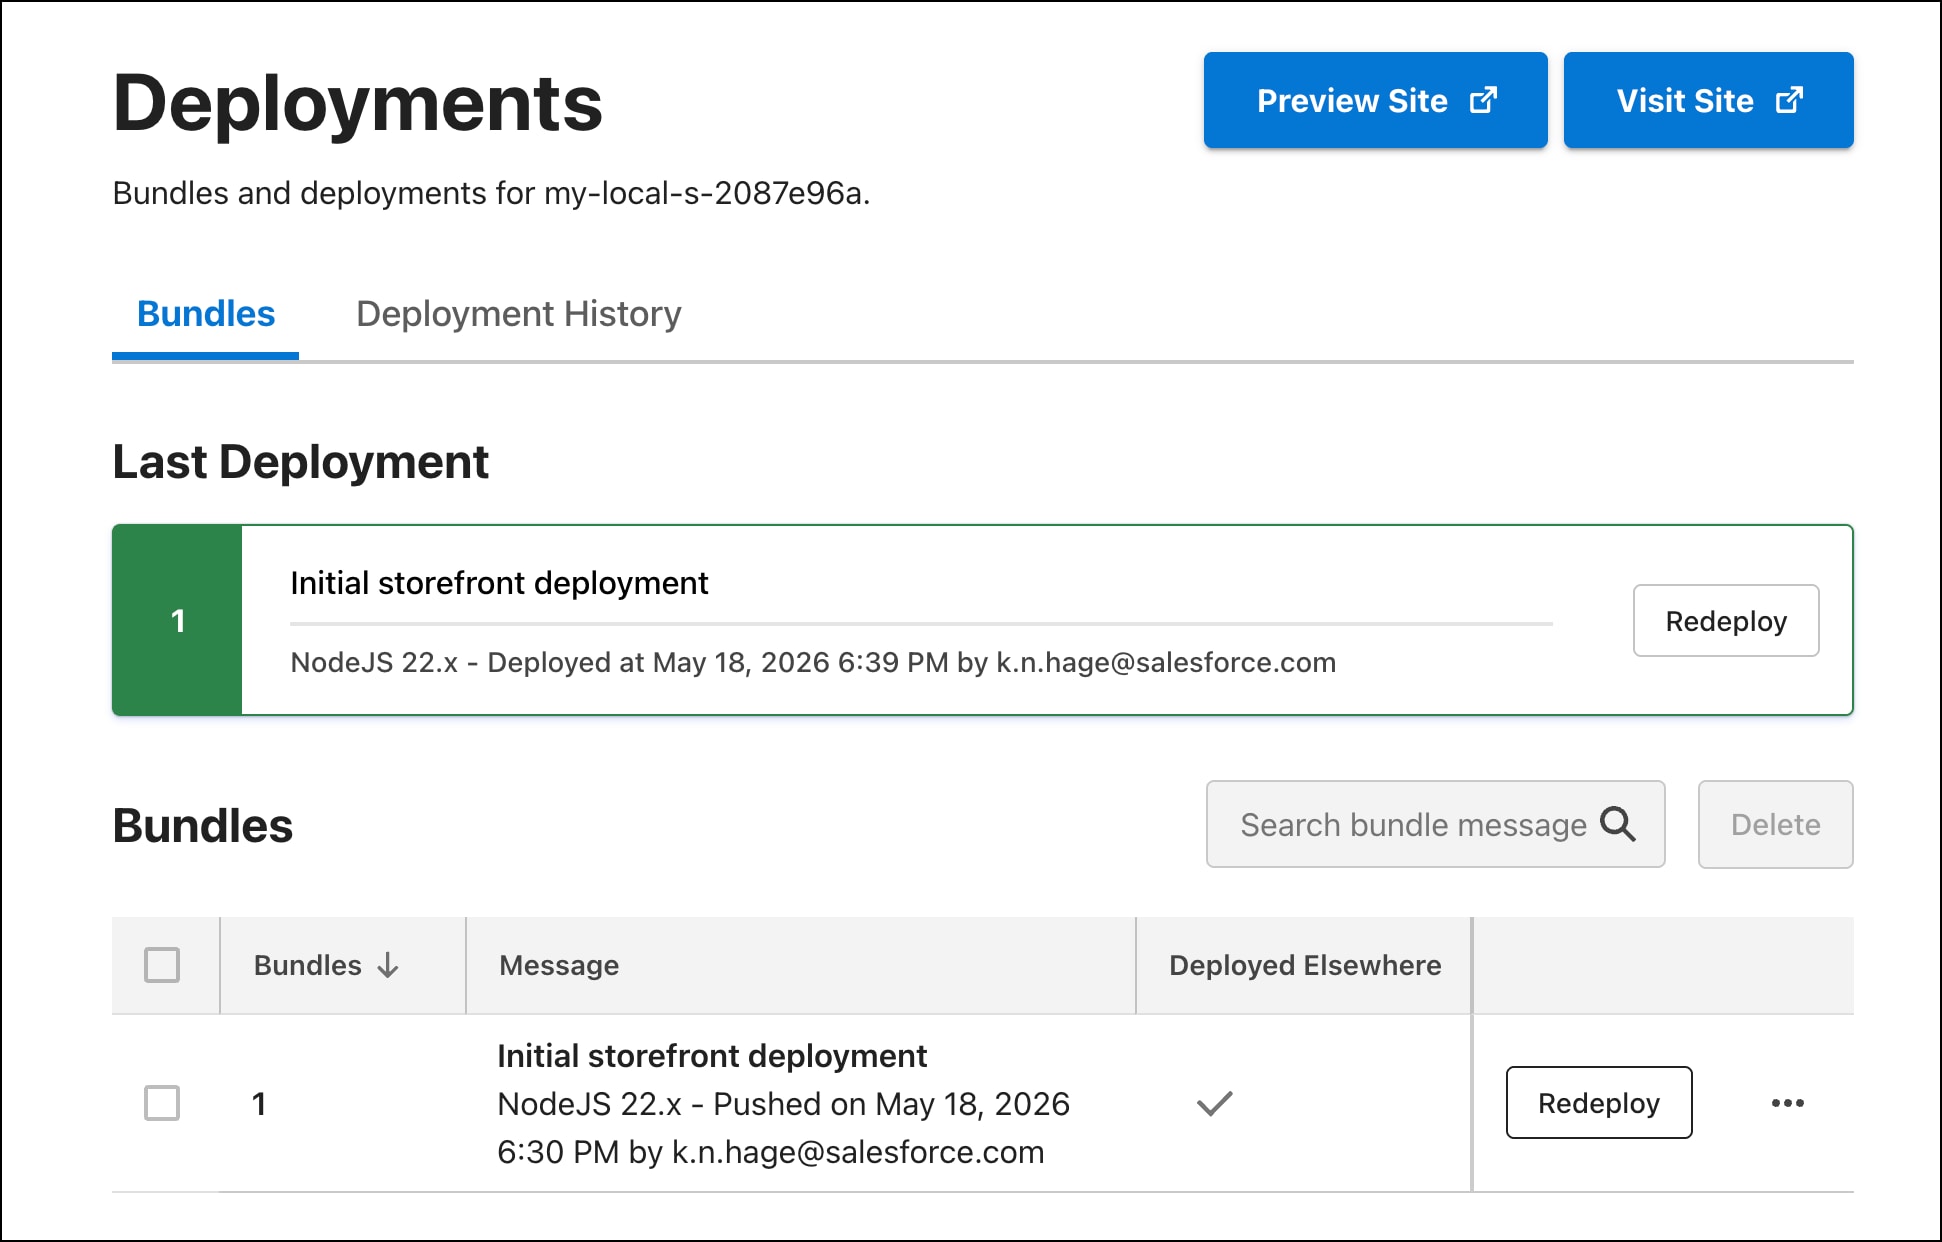This screenshot has height=1242, width=1942.
Task: Open the Visit Site button
Action: (x=1708, y=100)
